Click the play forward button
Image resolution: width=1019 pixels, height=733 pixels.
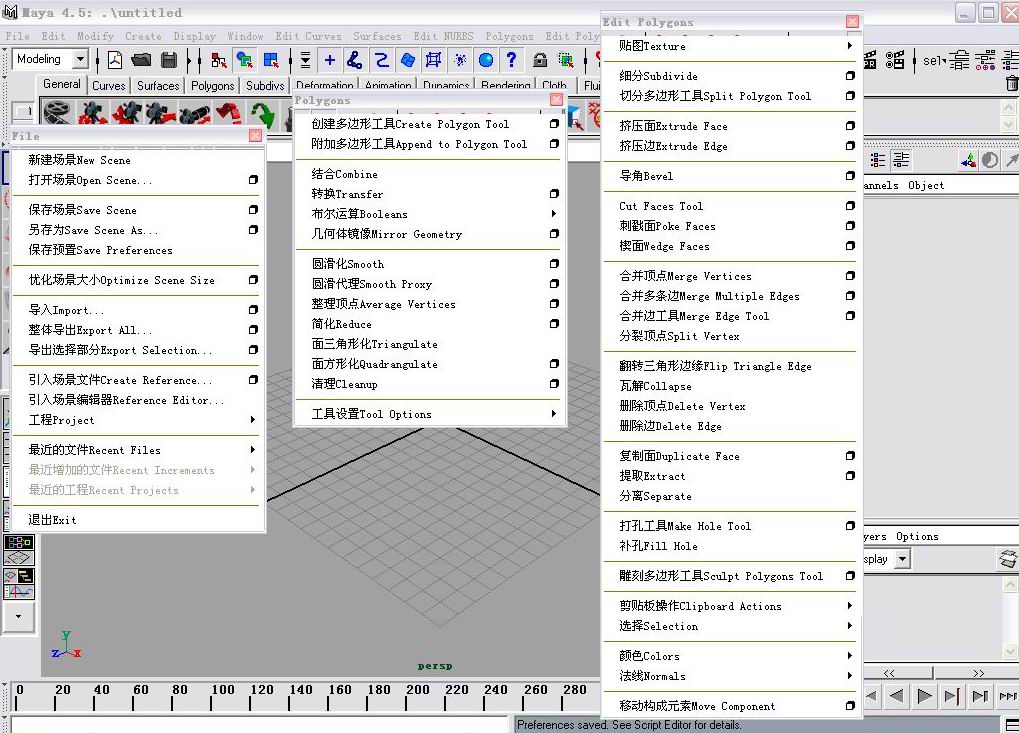click(923, 697)
